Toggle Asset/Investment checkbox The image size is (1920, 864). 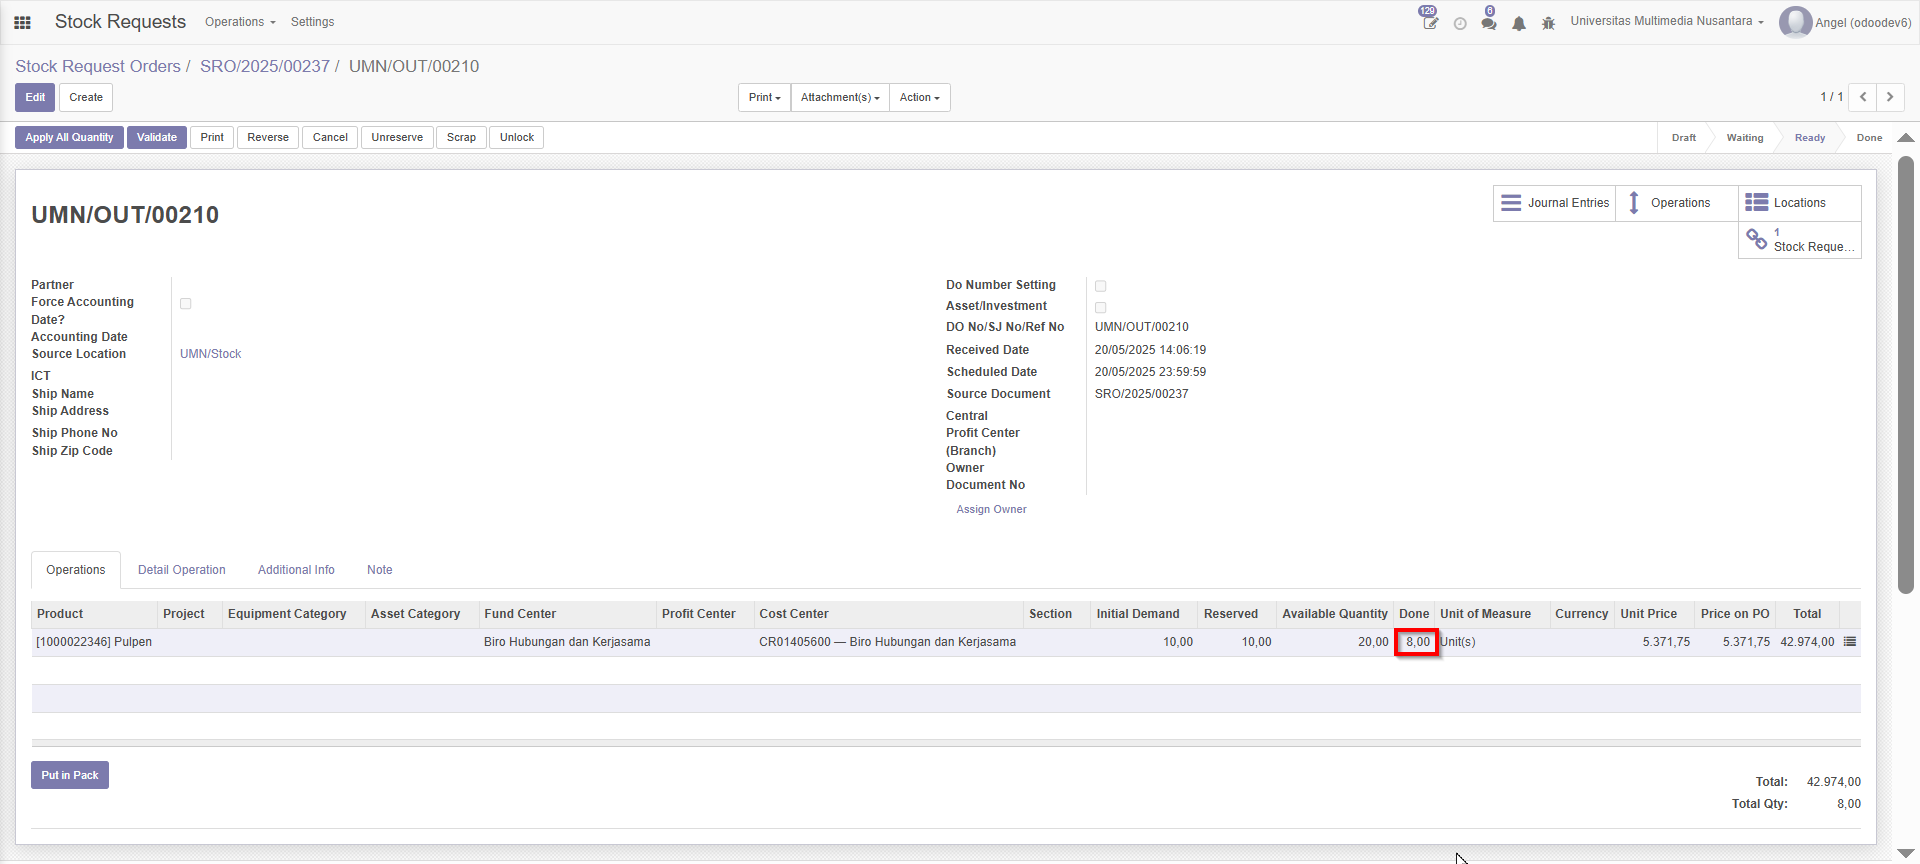click(x=1101, y=307)
